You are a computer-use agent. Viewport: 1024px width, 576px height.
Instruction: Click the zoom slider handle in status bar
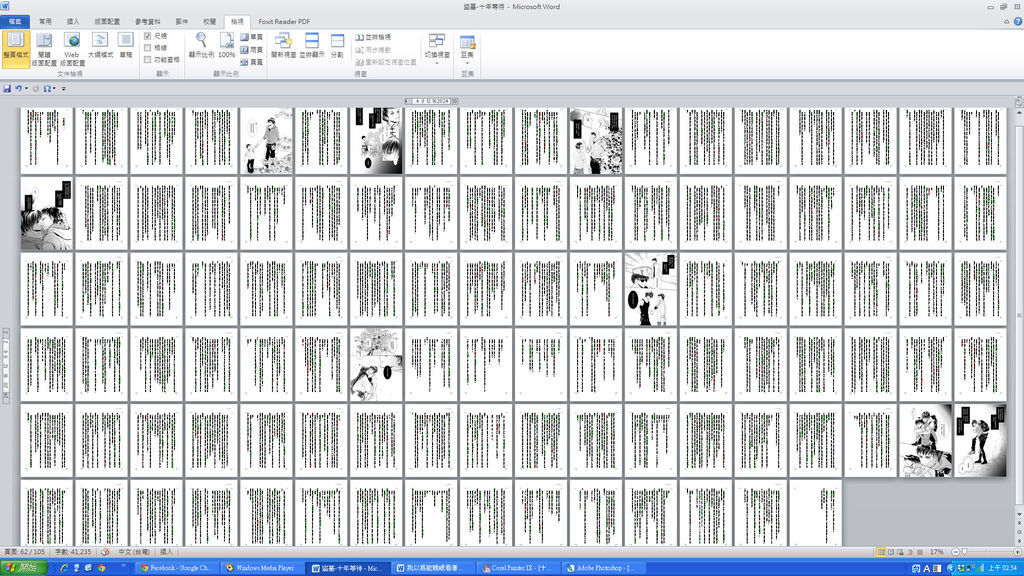tap(965, 552)
